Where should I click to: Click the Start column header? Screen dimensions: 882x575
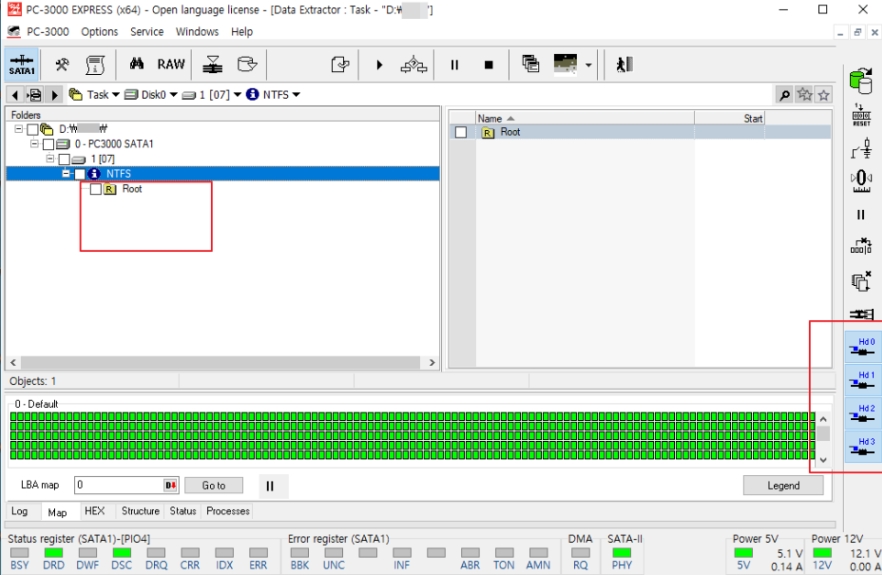730,118
